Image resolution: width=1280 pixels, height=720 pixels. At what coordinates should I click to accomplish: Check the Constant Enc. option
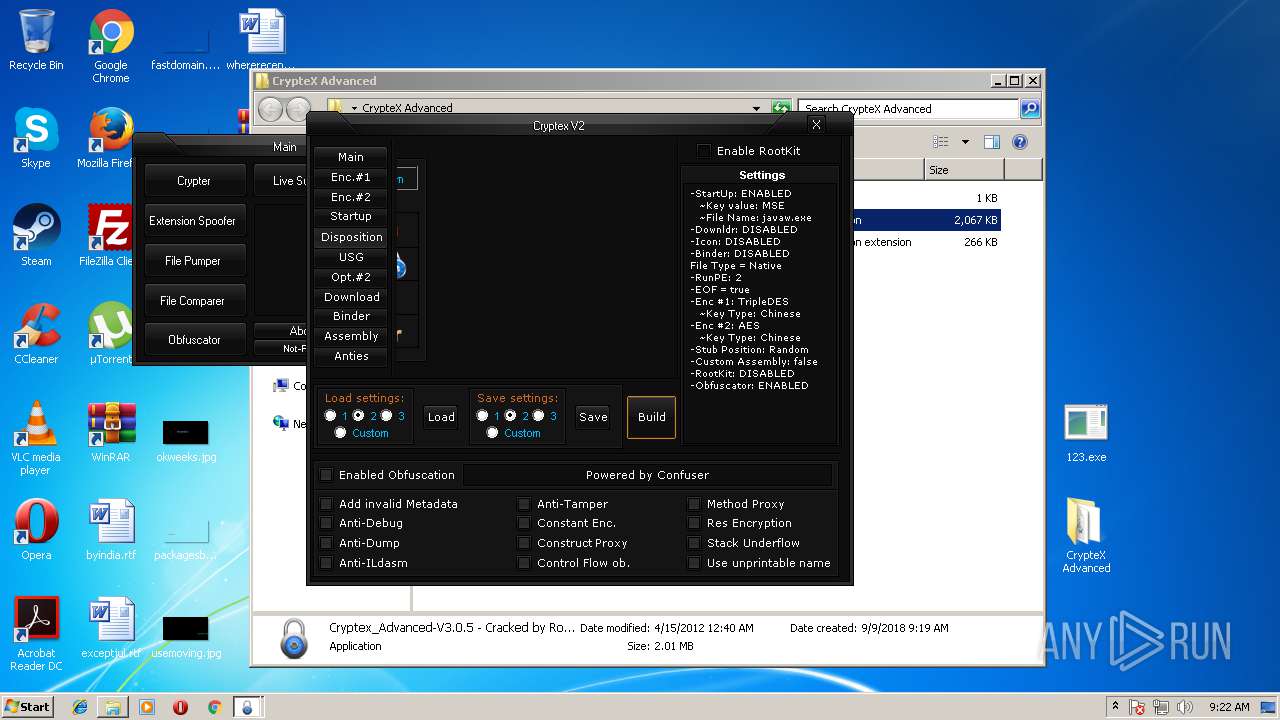click(x=524, y=523)
